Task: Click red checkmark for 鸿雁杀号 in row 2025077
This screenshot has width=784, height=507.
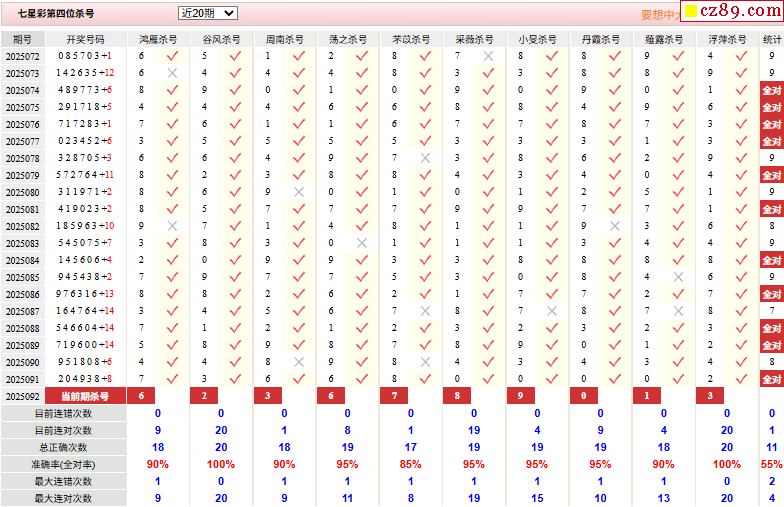Action: [x=172, y=141]
